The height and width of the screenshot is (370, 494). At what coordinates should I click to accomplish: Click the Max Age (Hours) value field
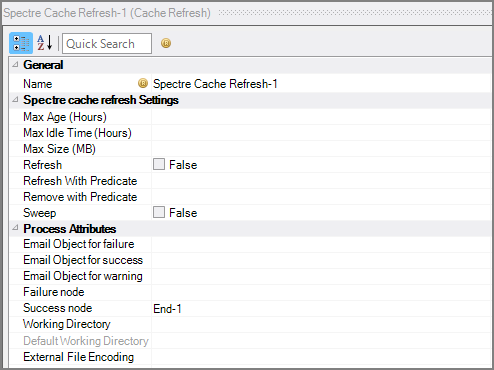(322, 117)
